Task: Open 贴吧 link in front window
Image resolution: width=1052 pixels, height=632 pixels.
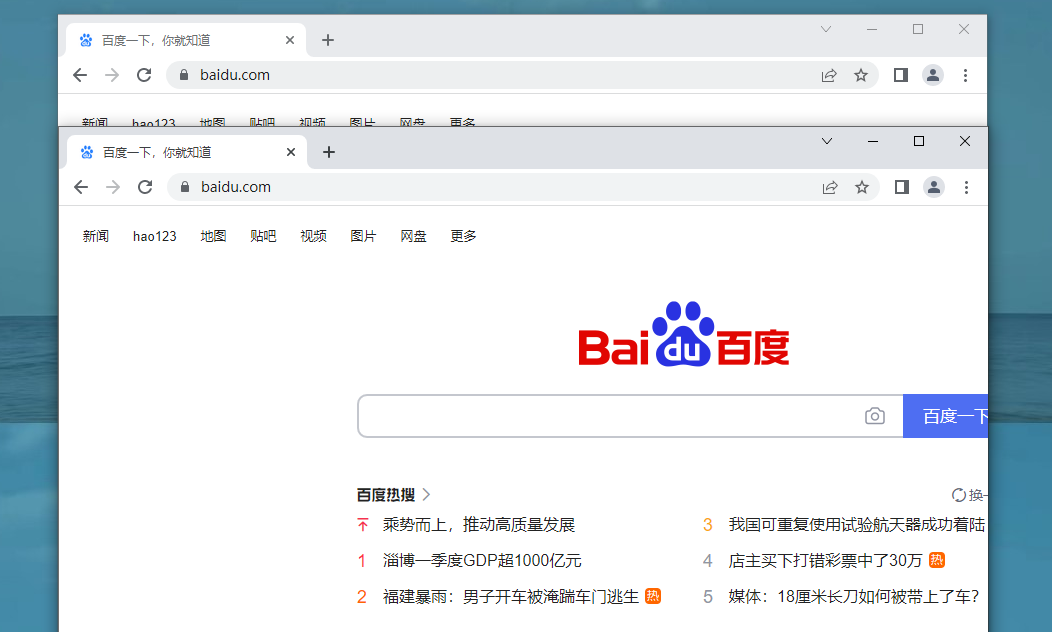Action: click(x=263, y=236)
